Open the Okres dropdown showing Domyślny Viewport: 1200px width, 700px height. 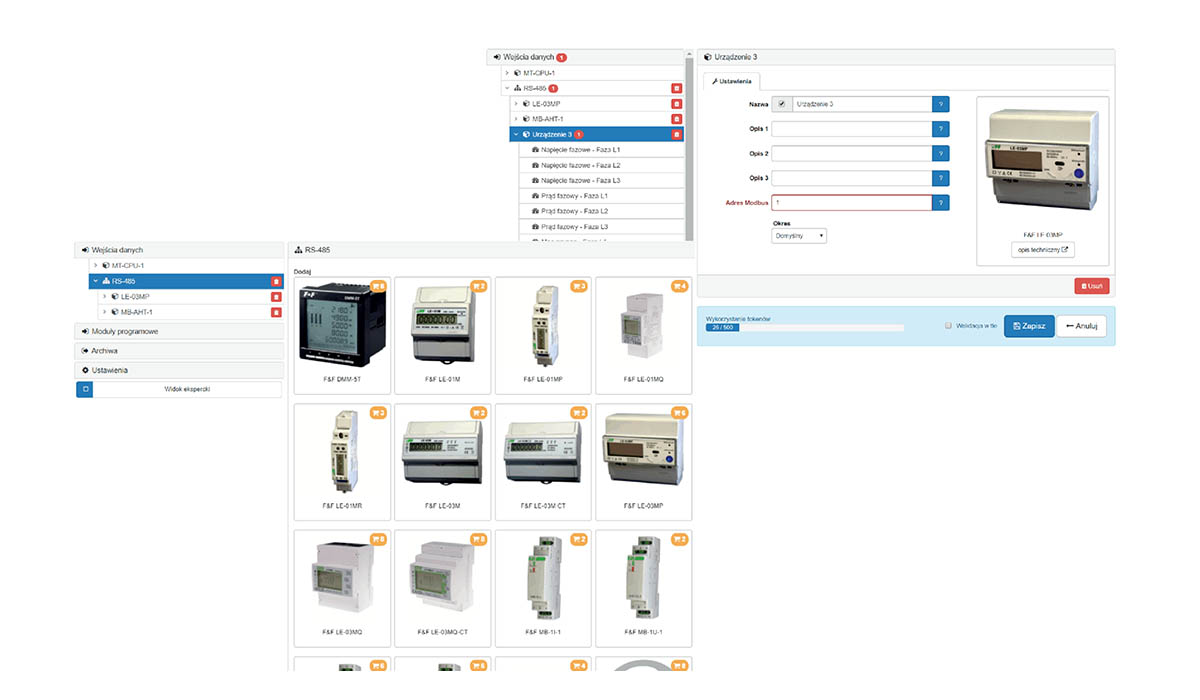point(799,236)
